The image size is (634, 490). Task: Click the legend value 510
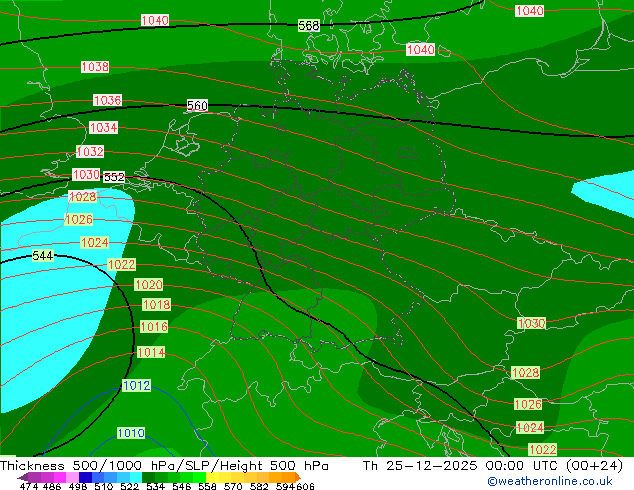[104, 486]
